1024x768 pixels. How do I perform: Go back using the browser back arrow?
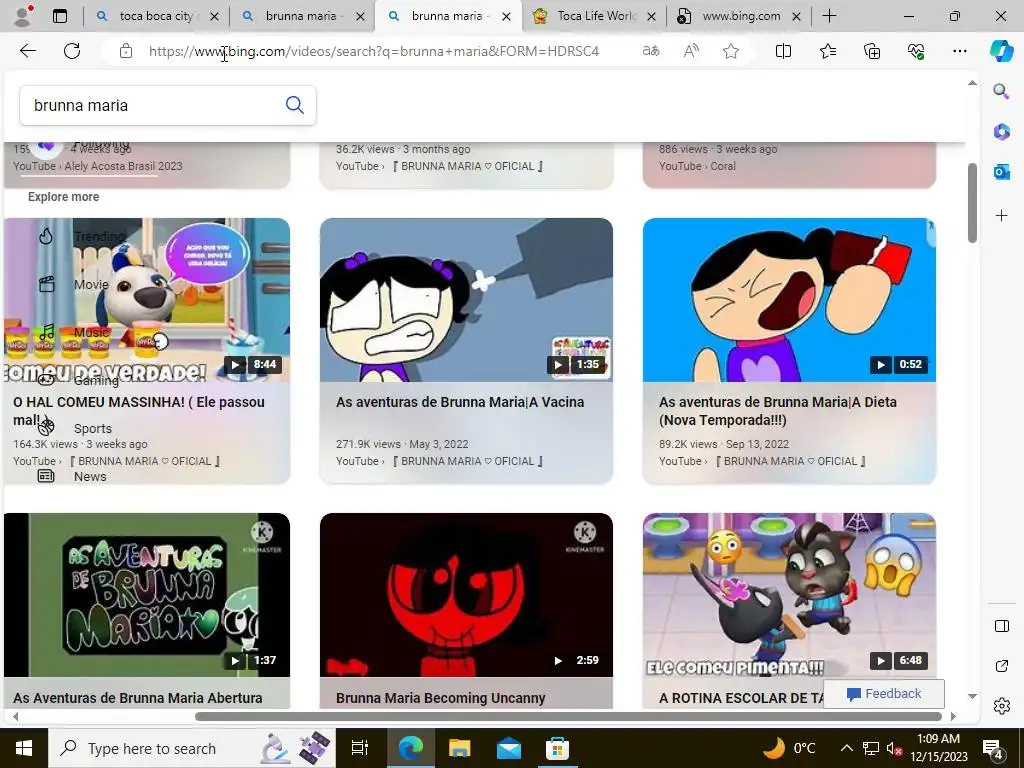click(27, 51)
